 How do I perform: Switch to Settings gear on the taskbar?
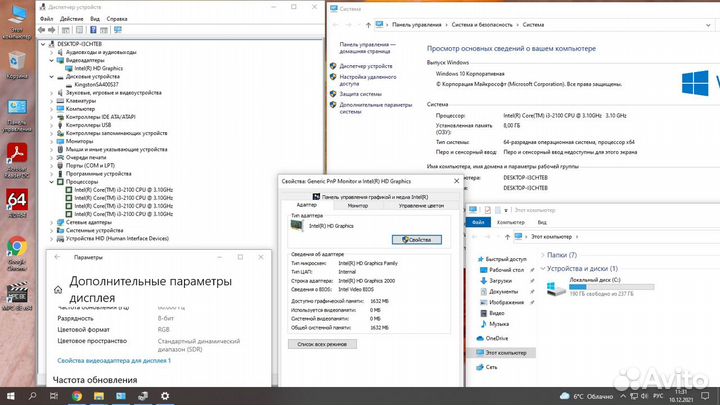[165, 396]
